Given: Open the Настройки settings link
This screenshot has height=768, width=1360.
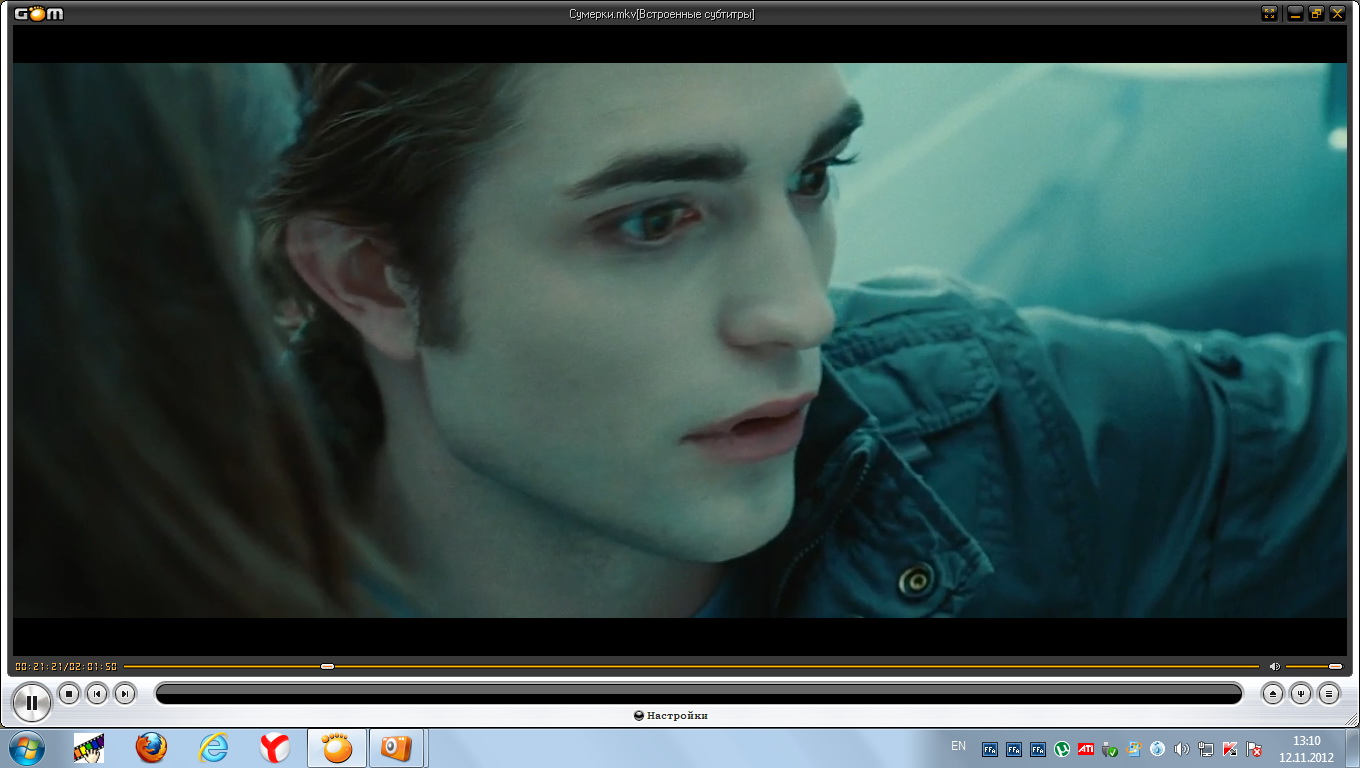Looking at the screenshot, I should coord(672,716).
